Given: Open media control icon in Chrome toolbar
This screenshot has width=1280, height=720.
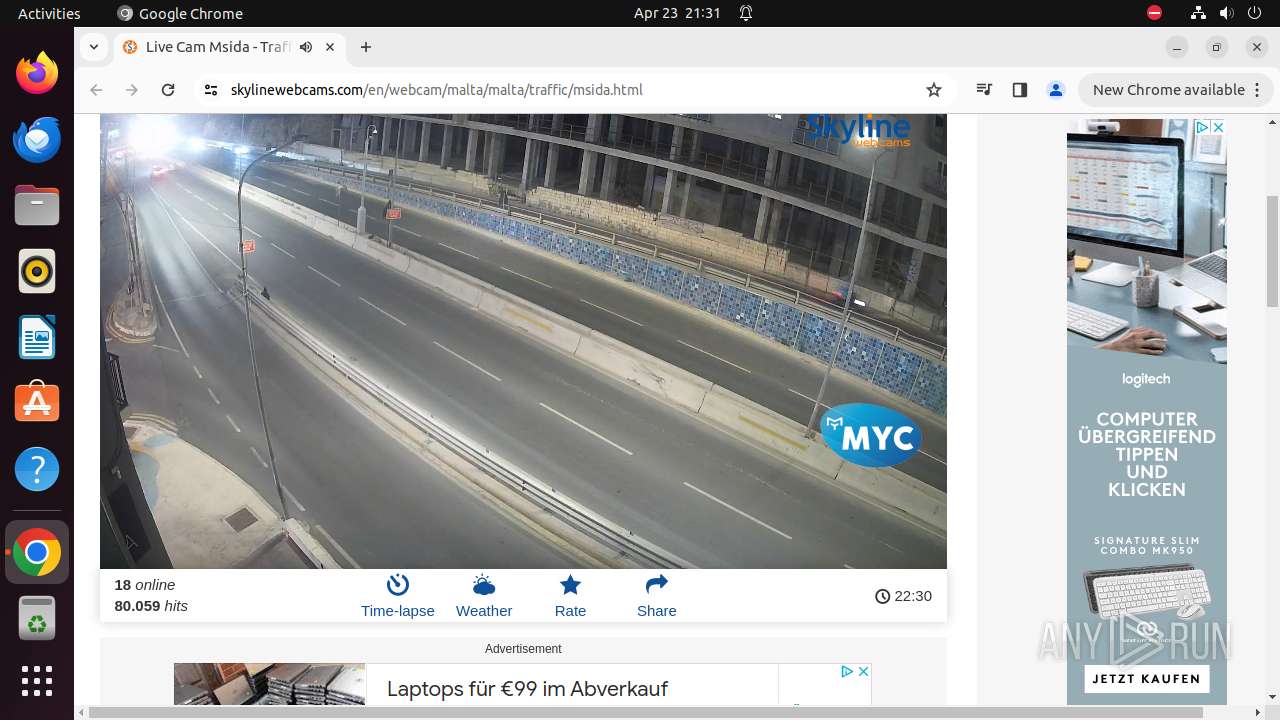Looking at the screenshot, I should [985, 90].
